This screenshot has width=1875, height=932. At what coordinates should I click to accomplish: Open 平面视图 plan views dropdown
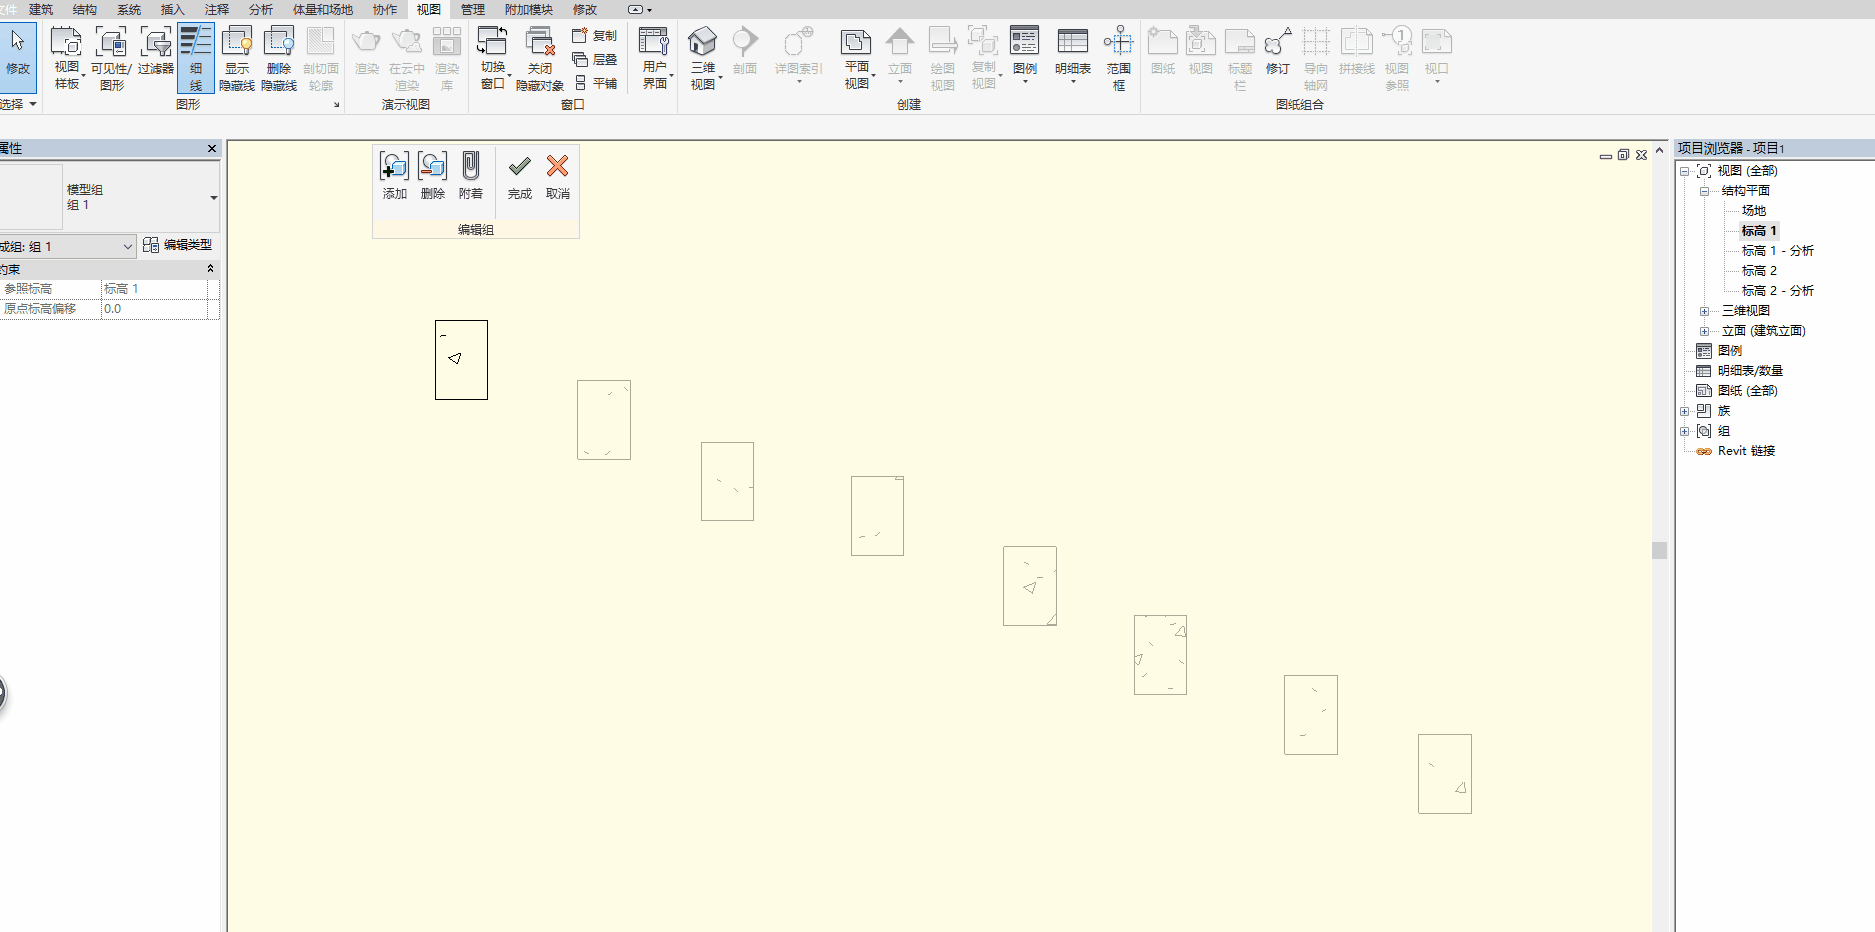point(857,58)
